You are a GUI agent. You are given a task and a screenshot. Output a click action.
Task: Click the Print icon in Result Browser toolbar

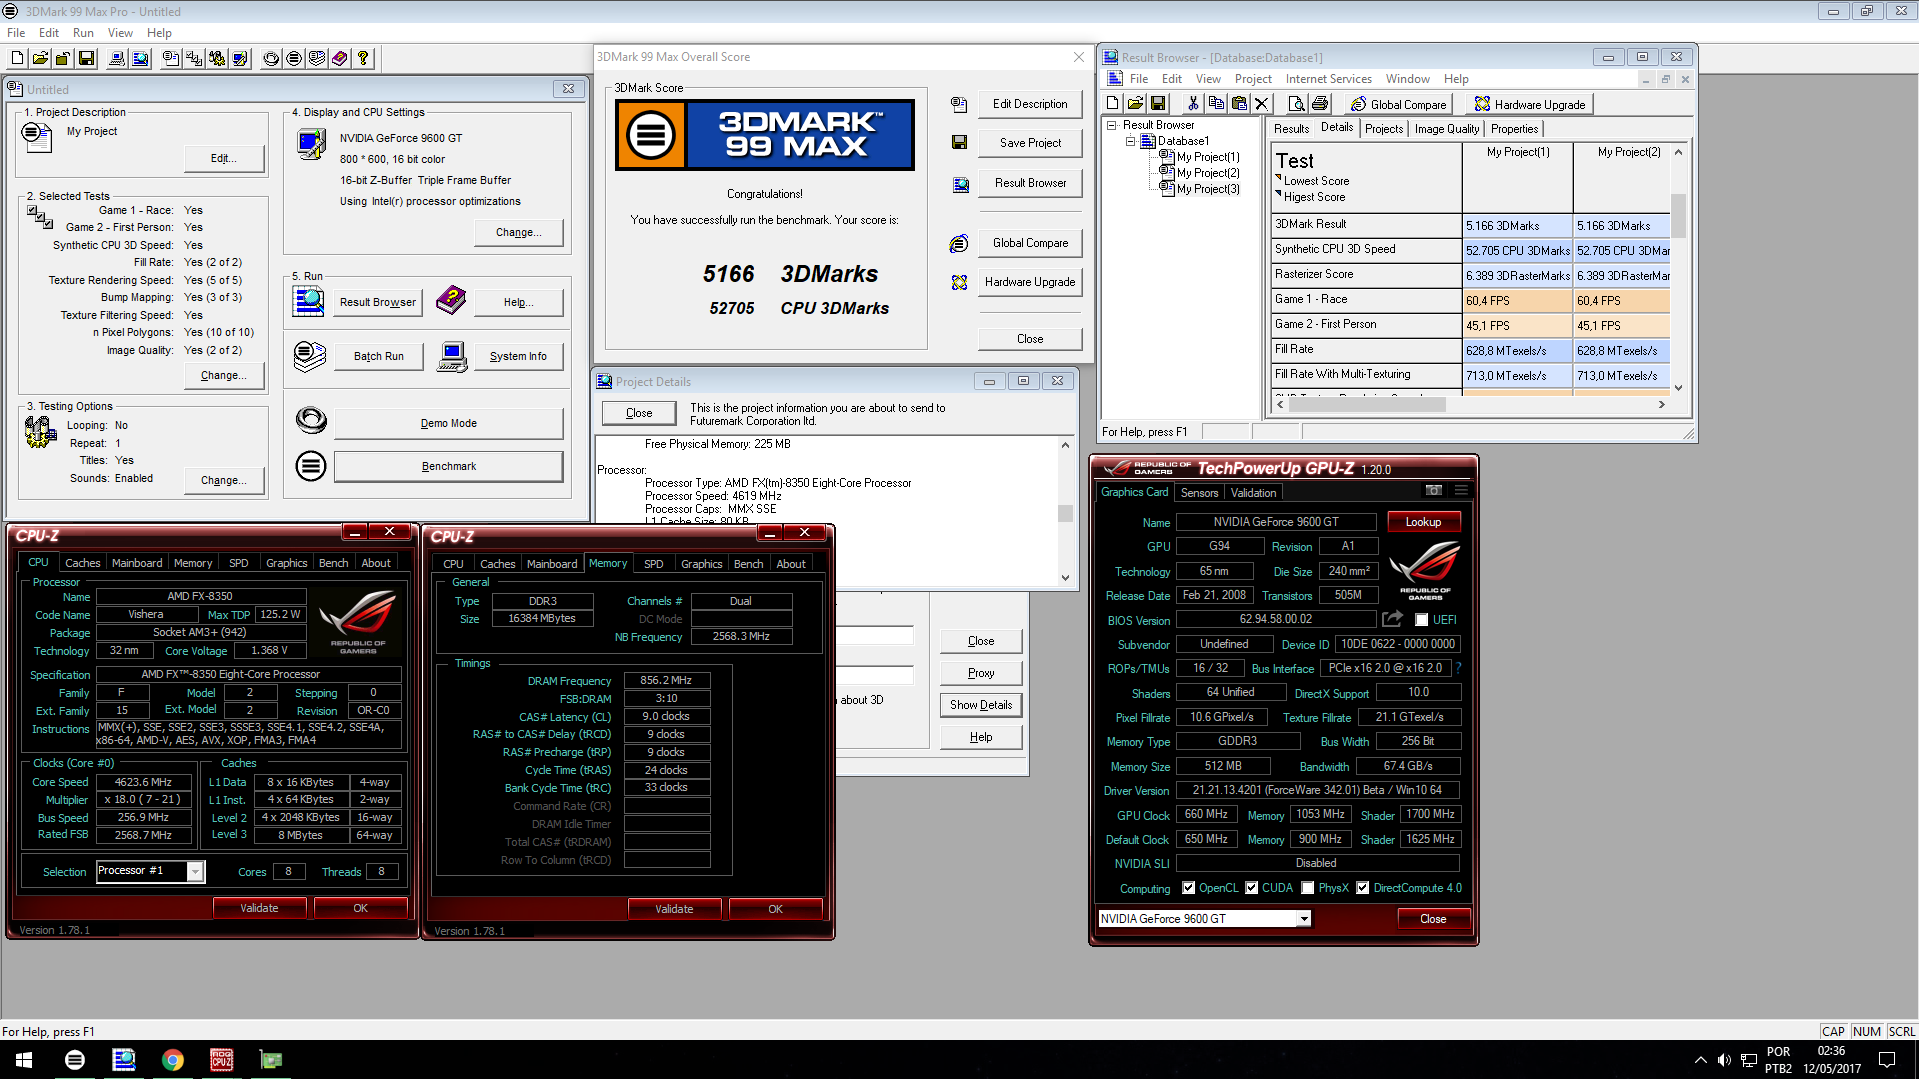tap(1319, 104)
